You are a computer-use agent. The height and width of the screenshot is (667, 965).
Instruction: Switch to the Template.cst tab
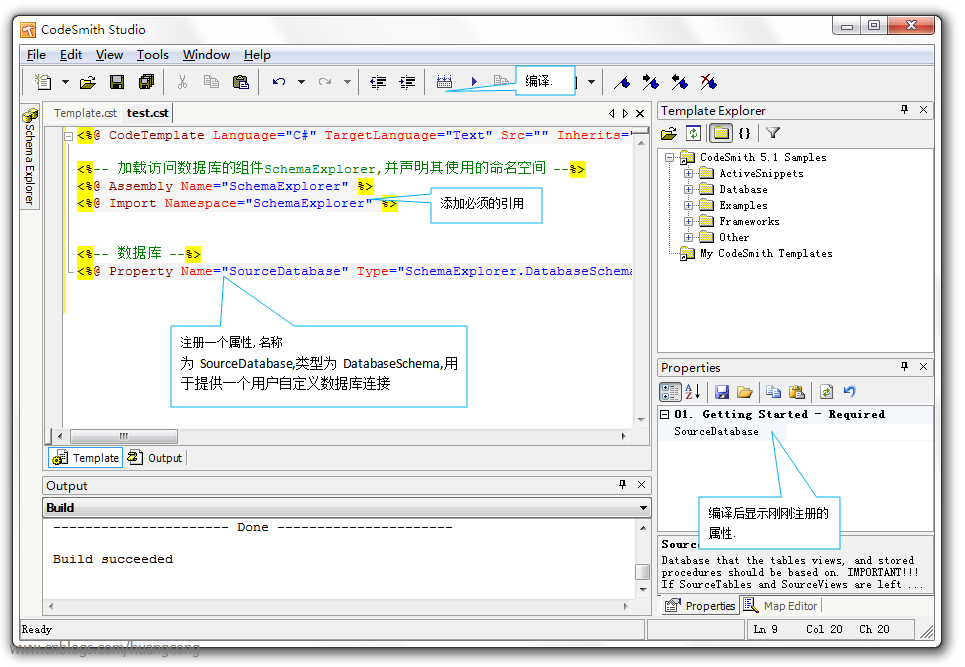[x=85, y=113]
